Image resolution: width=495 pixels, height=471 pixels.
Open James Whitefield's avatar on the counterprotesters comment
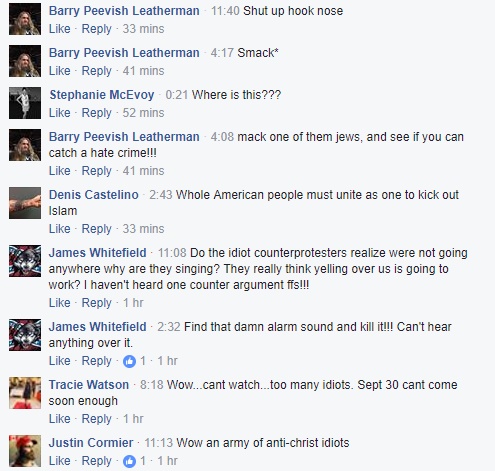tap(25, 261)
